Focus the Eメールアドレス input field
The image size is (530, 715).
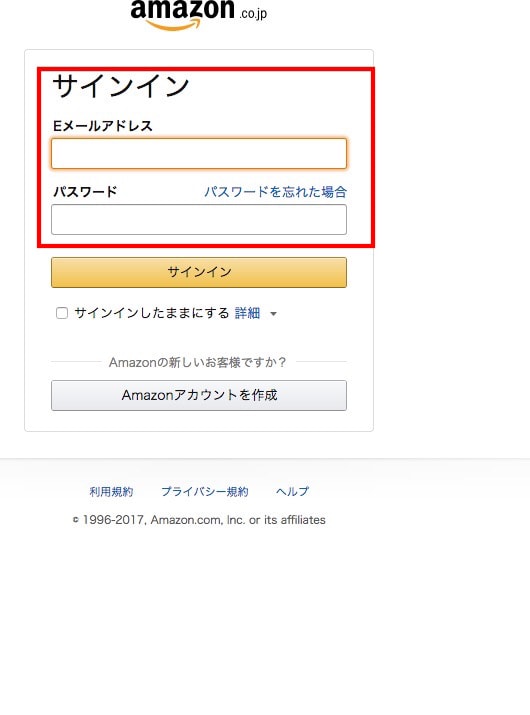pos(199,154)
